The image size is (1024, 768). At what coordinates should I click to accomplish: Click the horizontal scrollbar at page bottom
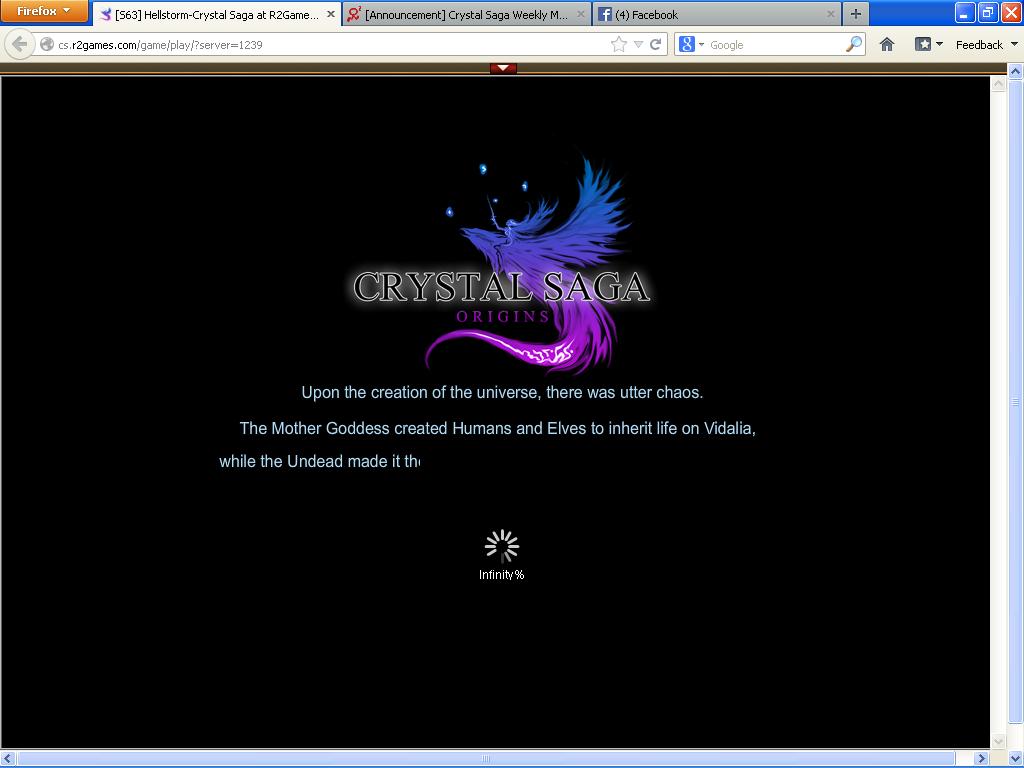[486, 758]
